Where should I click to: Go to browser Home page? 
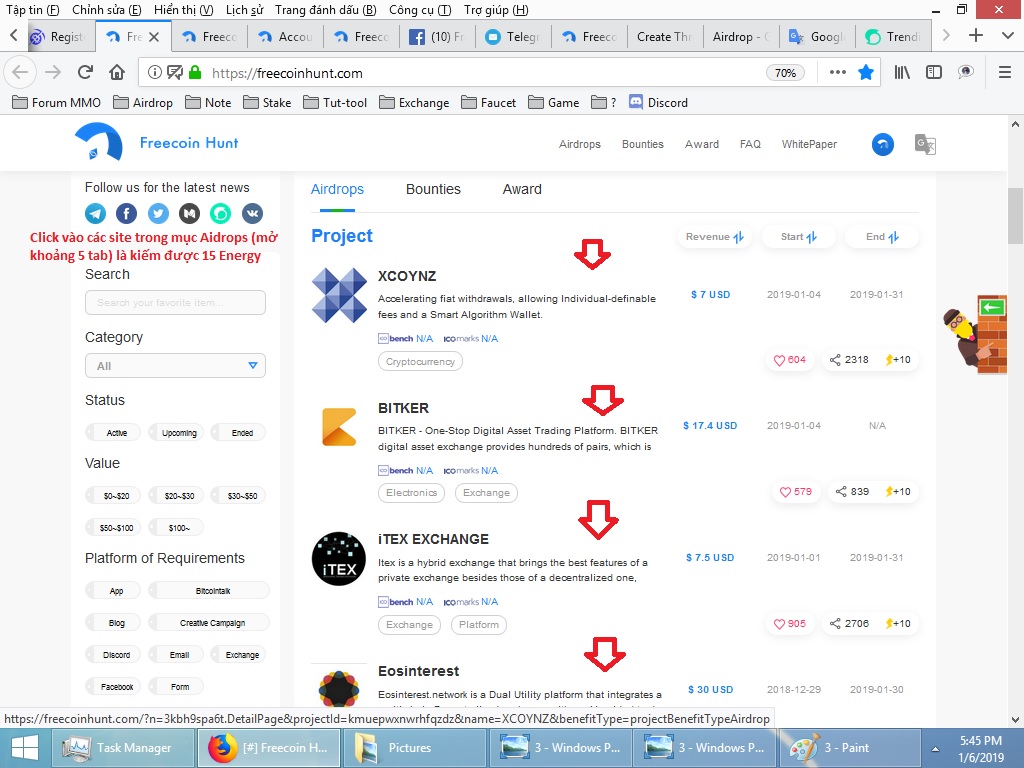pos(117,72)
